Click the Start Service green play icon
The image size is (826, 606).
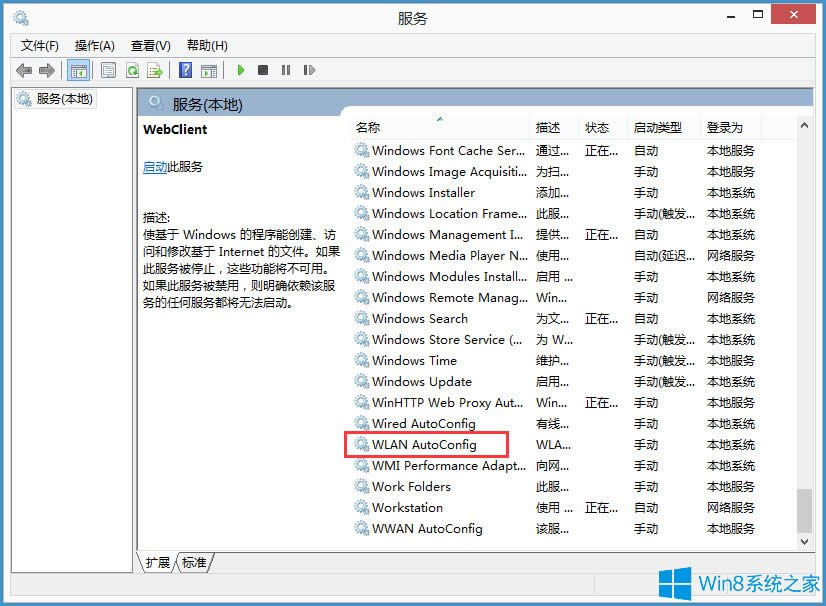241,70
